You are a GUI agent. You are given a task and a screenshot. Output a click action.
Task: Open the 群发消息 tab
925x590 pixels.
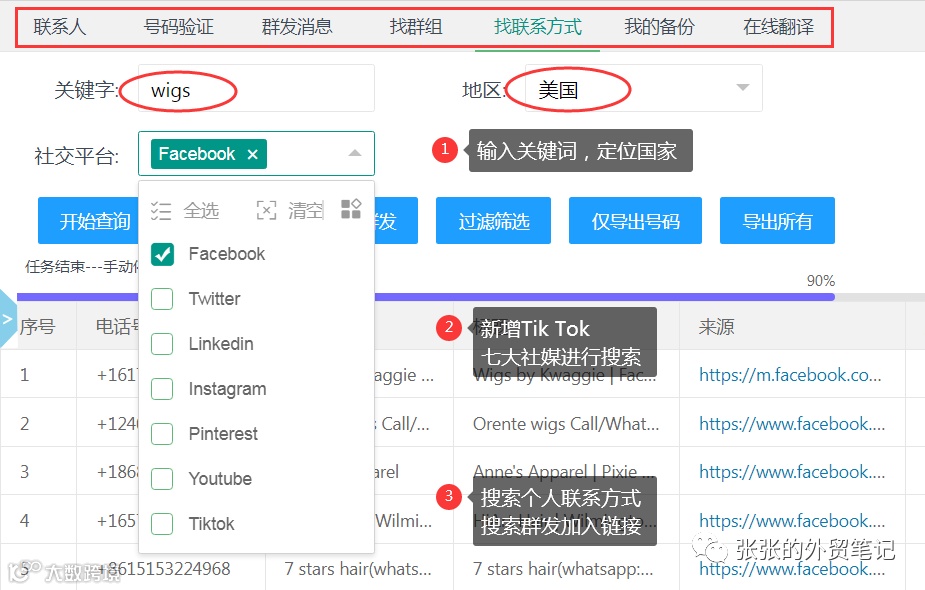pyautogui.click(x=297, y=27)
